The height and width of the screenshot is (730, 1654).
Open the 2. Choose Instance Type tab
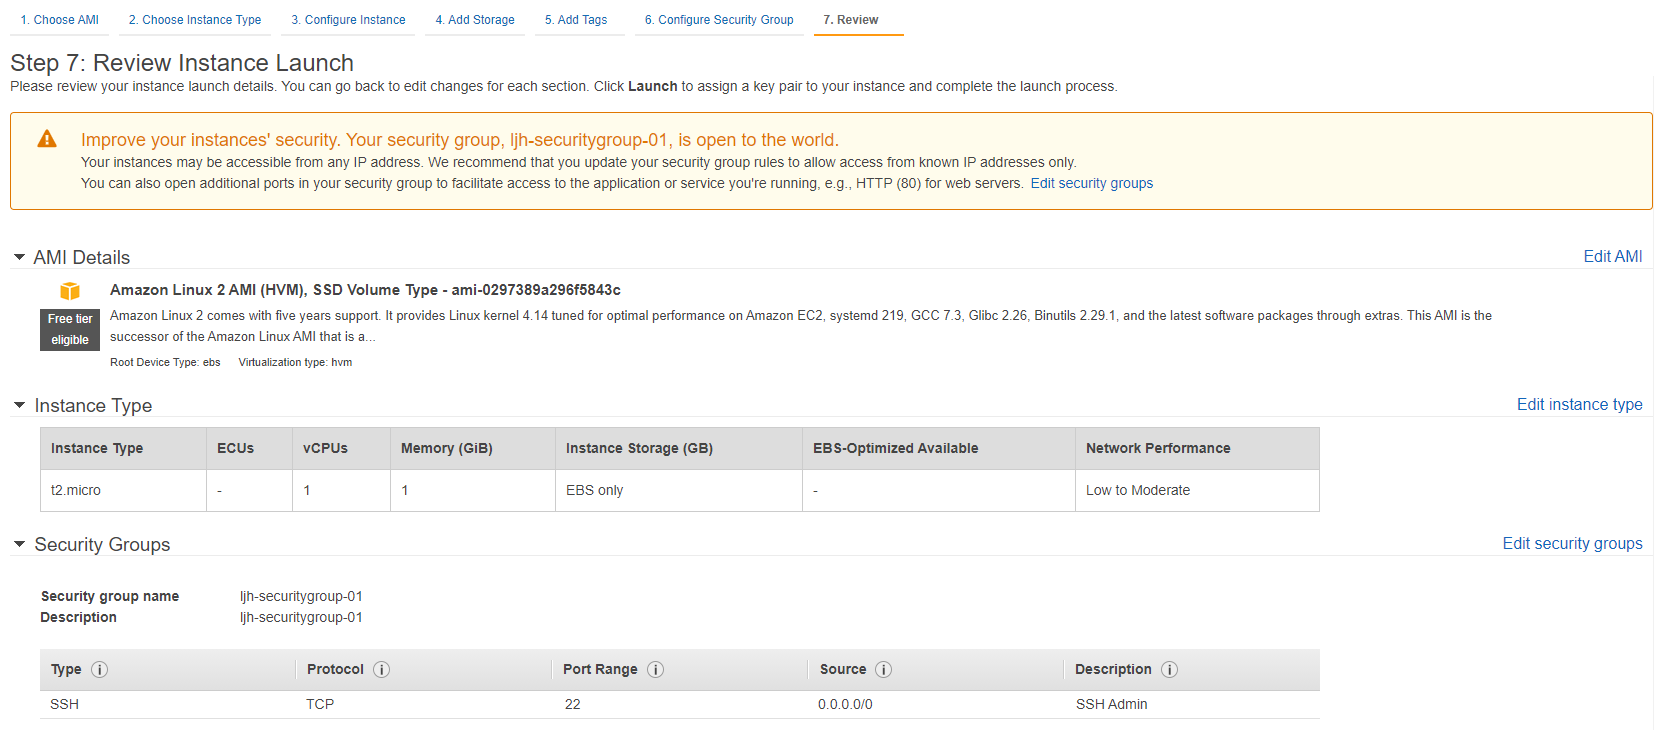[195, 20]
